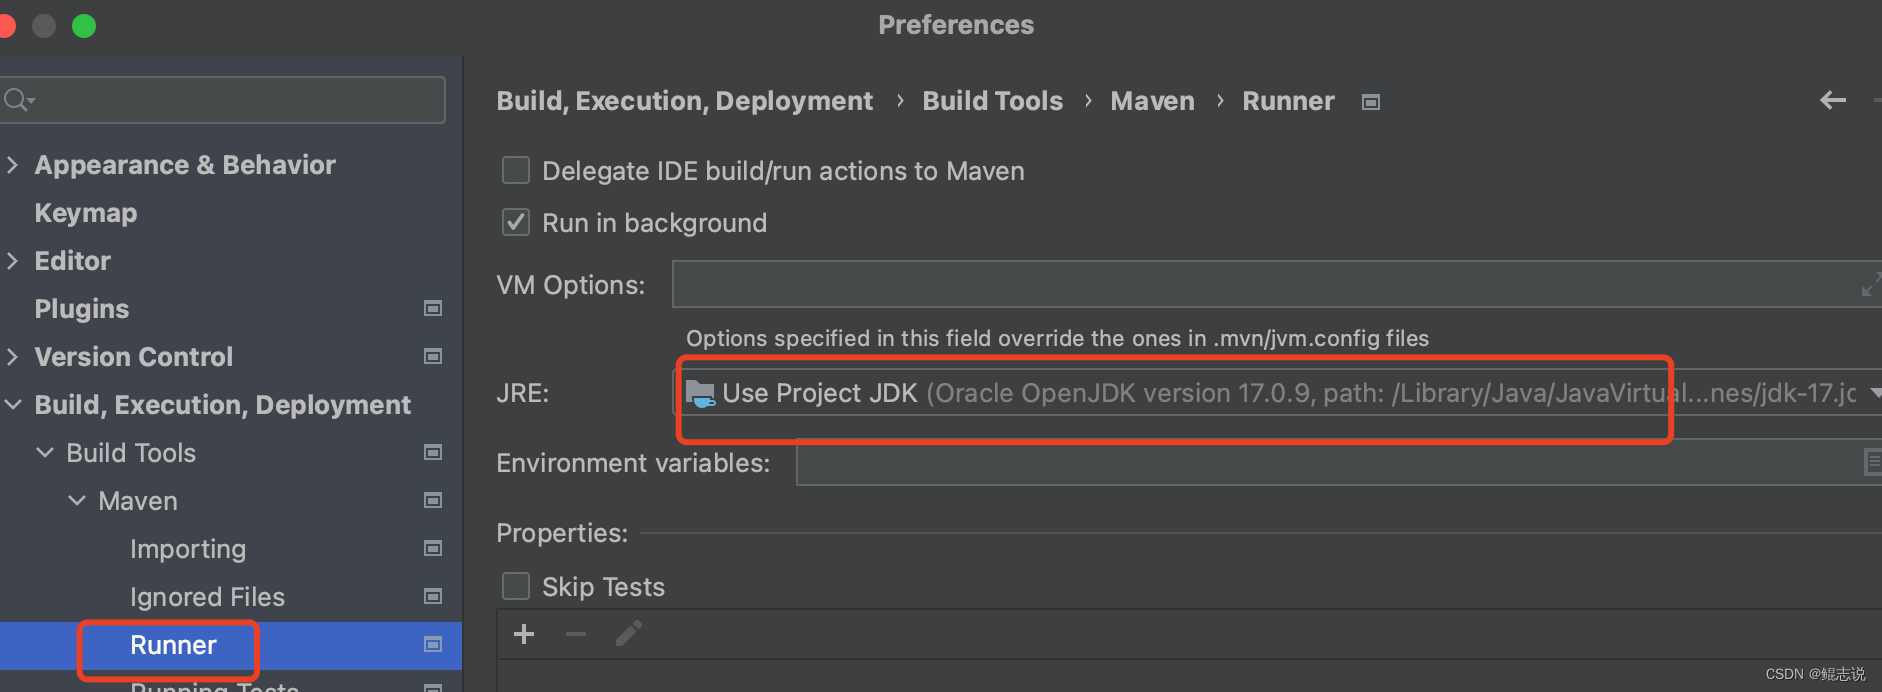
Task: Click inside the VM Options text field
Action: click(1265, 285)
